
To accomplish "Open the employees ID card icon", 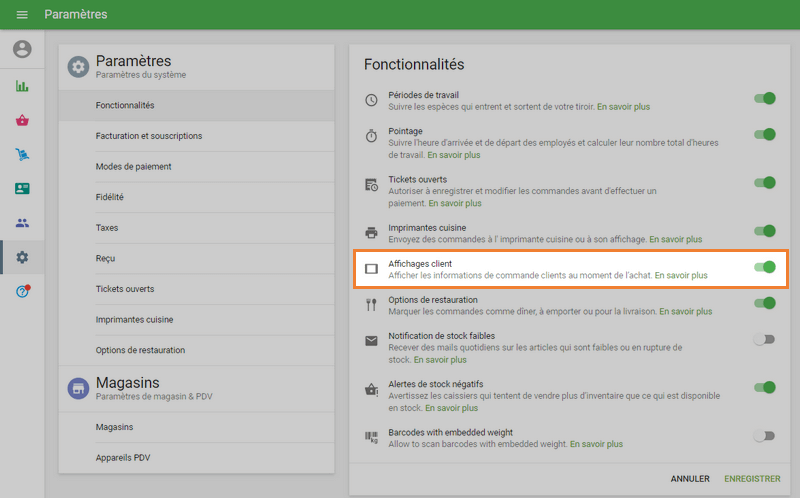I will 22,188.
